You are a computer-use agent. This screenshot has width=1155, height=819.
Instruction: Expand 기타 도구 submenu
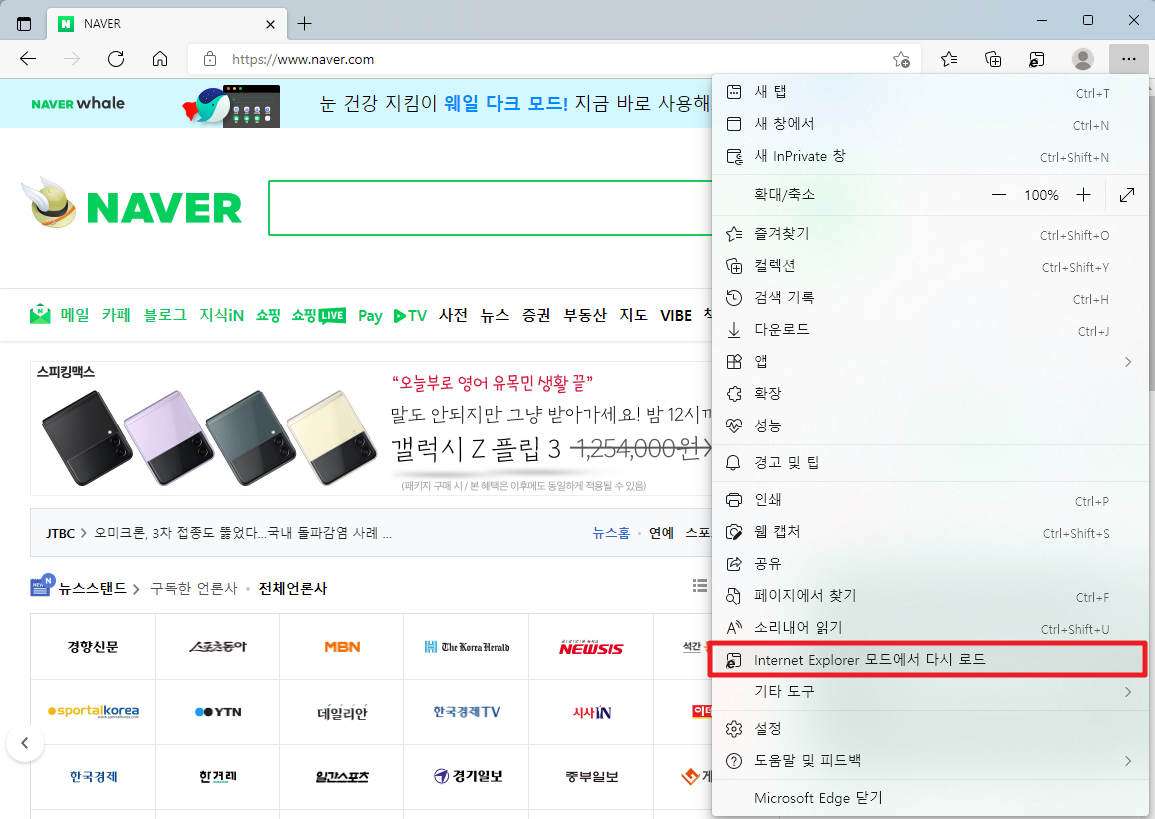(x=930, y=692)
